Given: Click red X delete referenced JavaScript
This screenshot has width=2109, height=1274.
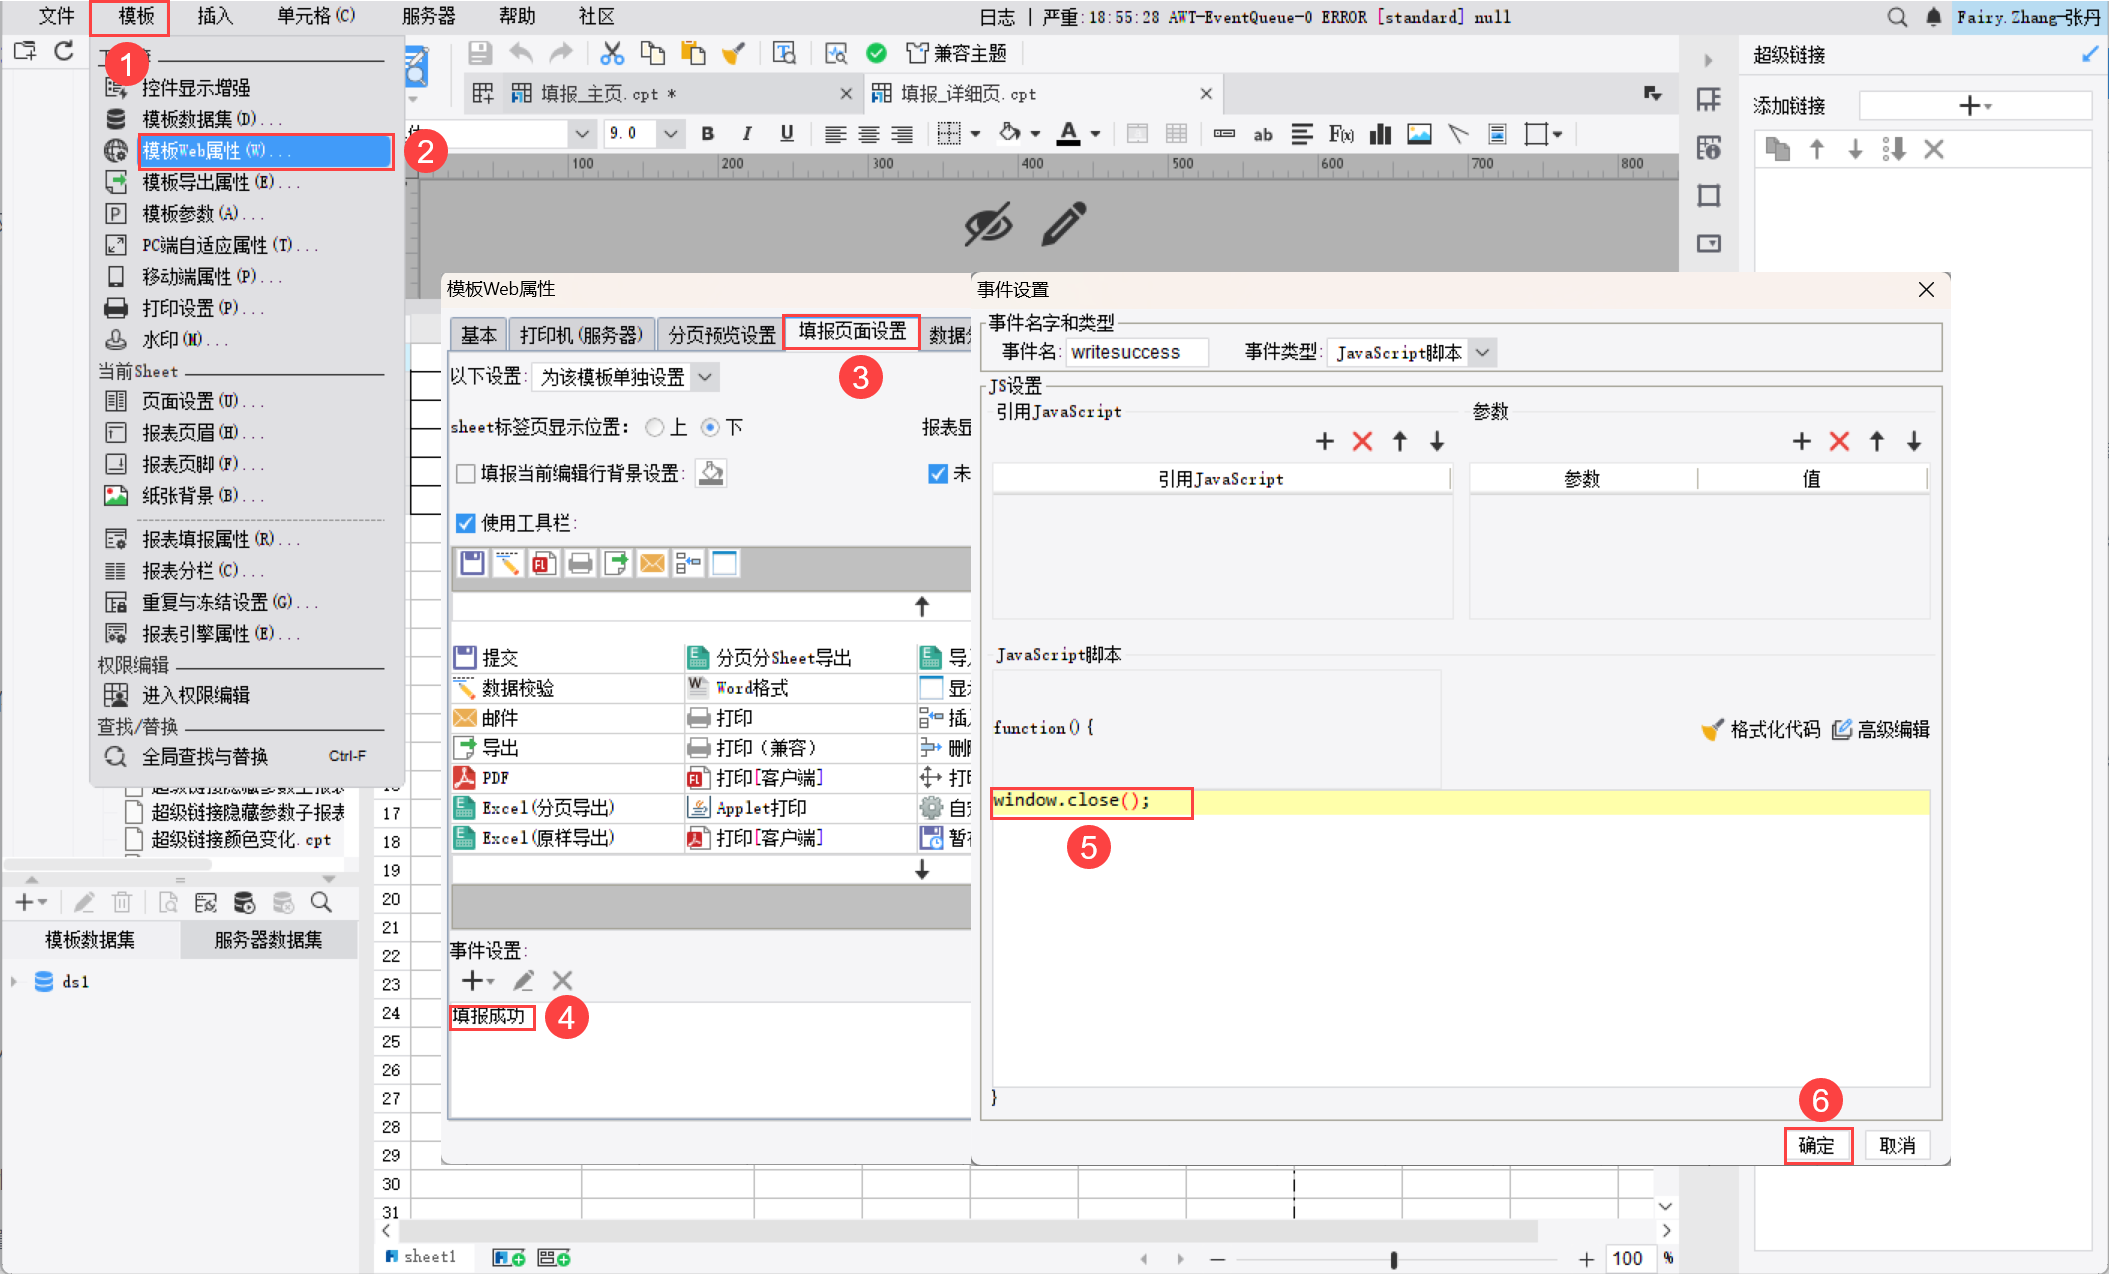Looking at the screenshot, I should tap(1362, 441).
